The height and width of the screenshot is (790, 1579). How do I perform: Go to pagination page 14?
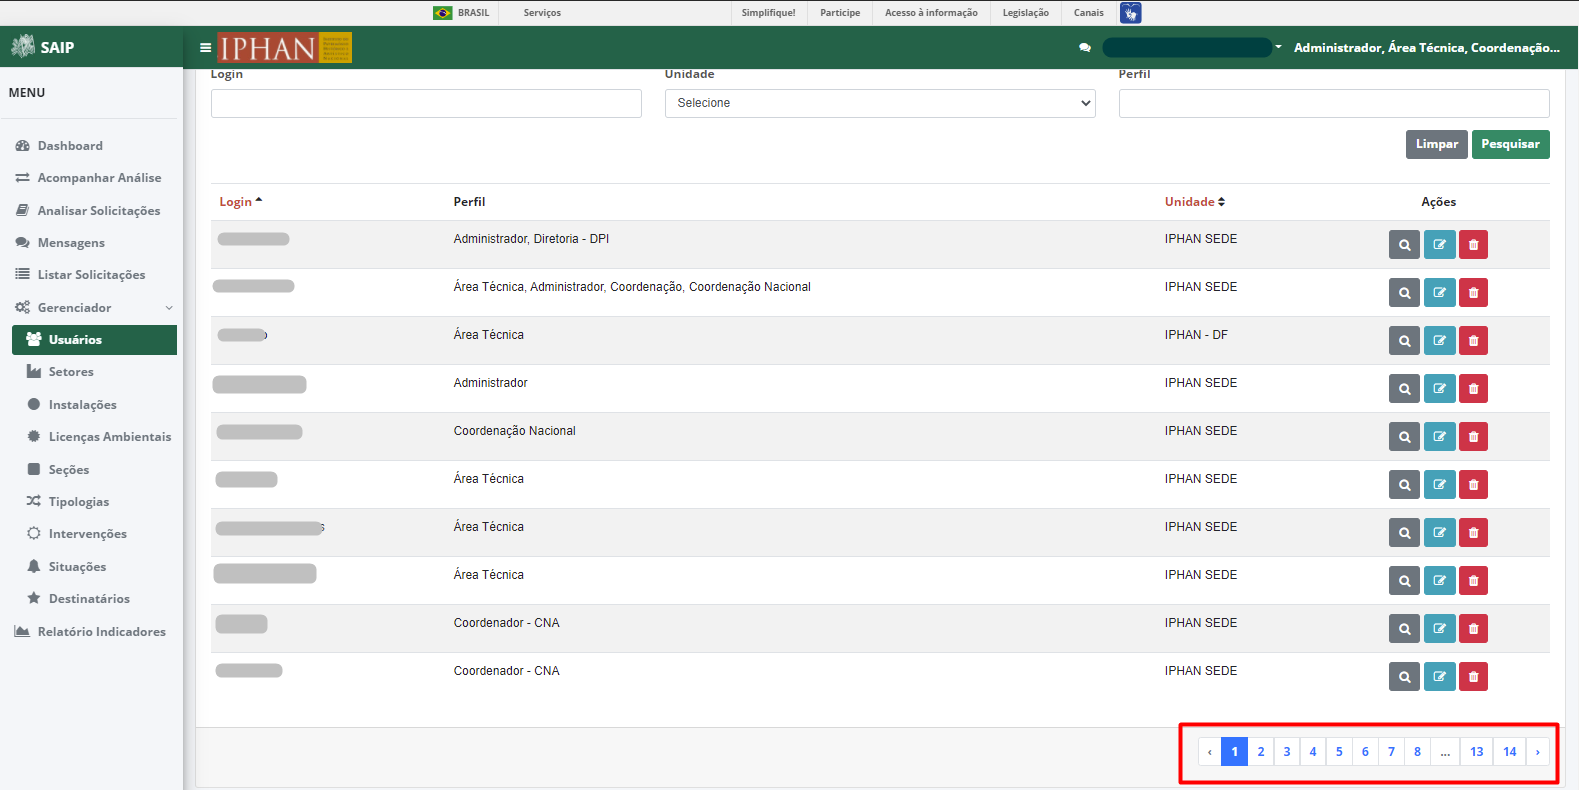pos(1510,752)
